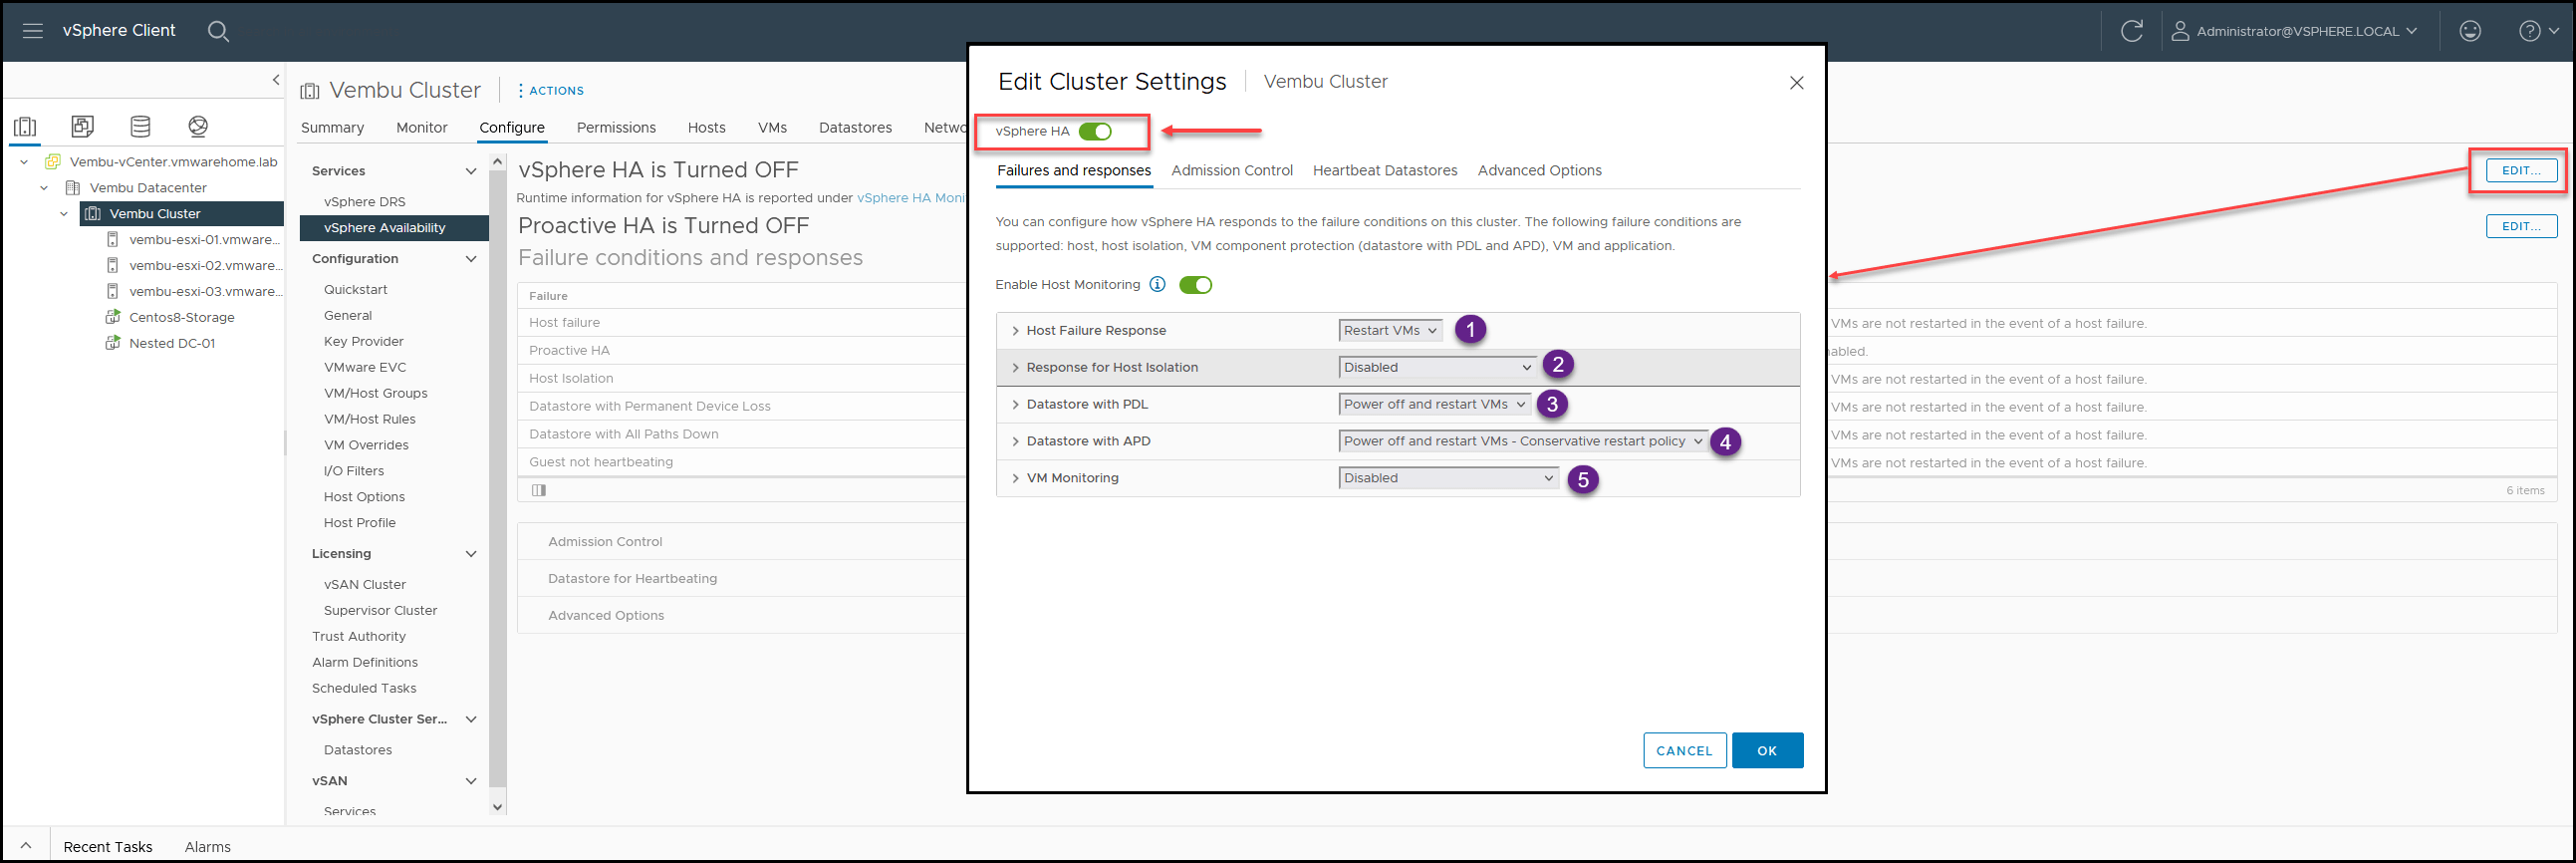This screenshot has width=2576, height=863.
Task: Cancel the Edit Cluster Settings dialog
Action: coord(1684,751)
